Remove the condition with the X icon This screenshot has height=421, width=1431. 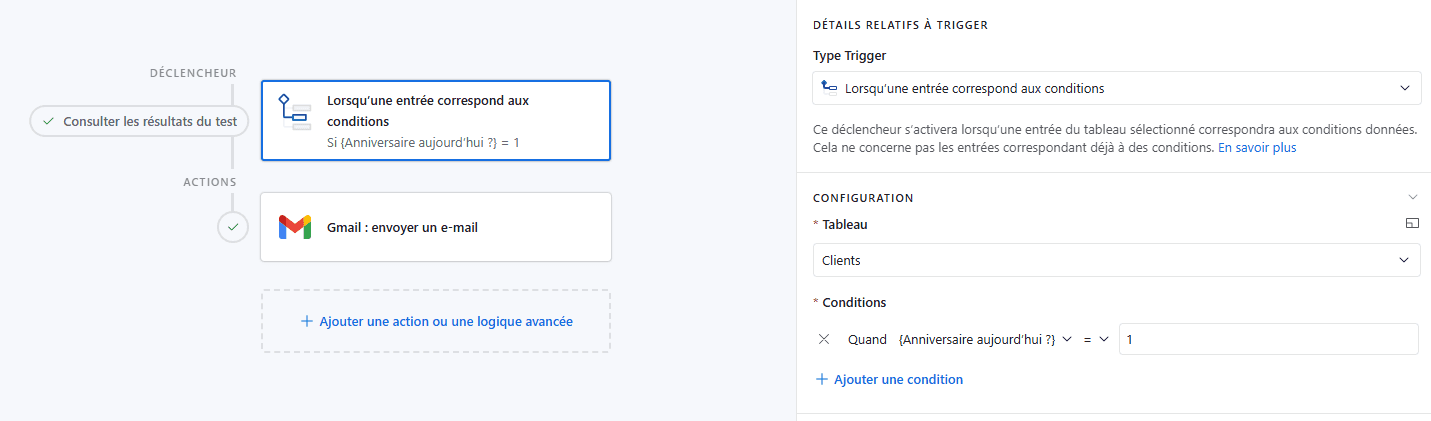pos(824,339)
